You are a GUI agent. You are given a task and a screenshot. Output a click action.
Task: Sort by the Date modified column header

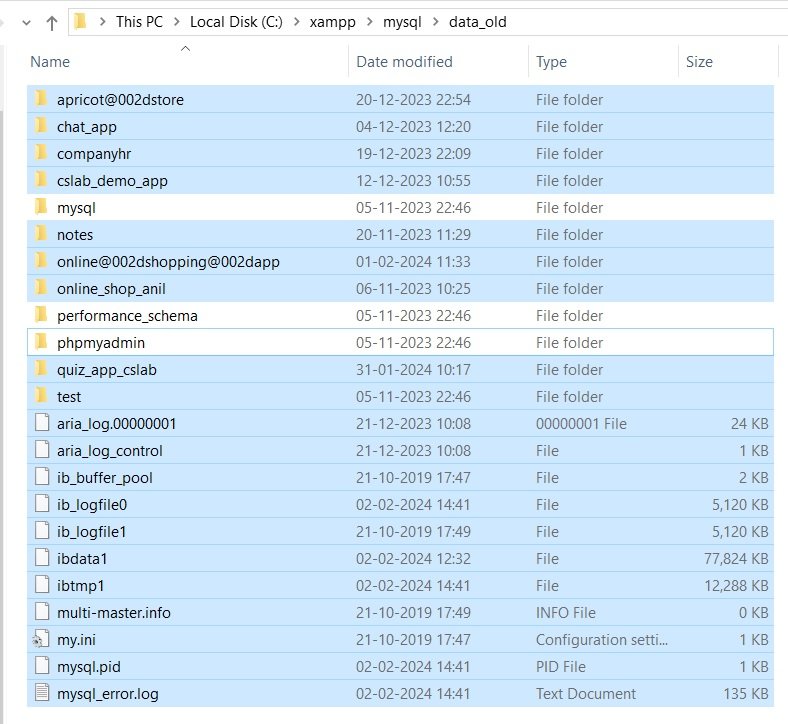pyautogui.click(x=404, y=62)
